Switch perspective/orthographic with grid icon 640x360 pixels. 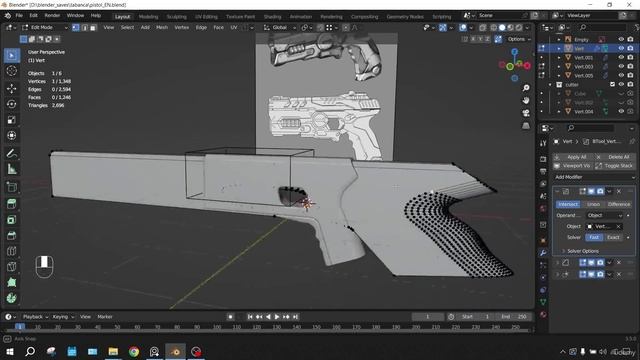point(526,125)
